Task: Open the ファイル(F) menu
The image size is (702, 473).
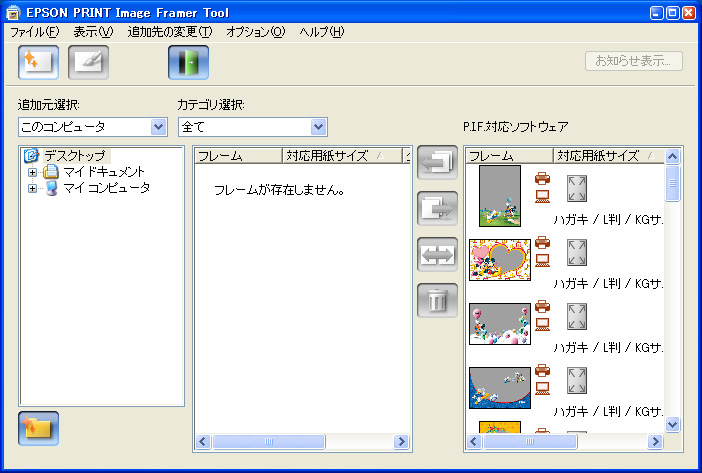Action: tap(34, 32)
